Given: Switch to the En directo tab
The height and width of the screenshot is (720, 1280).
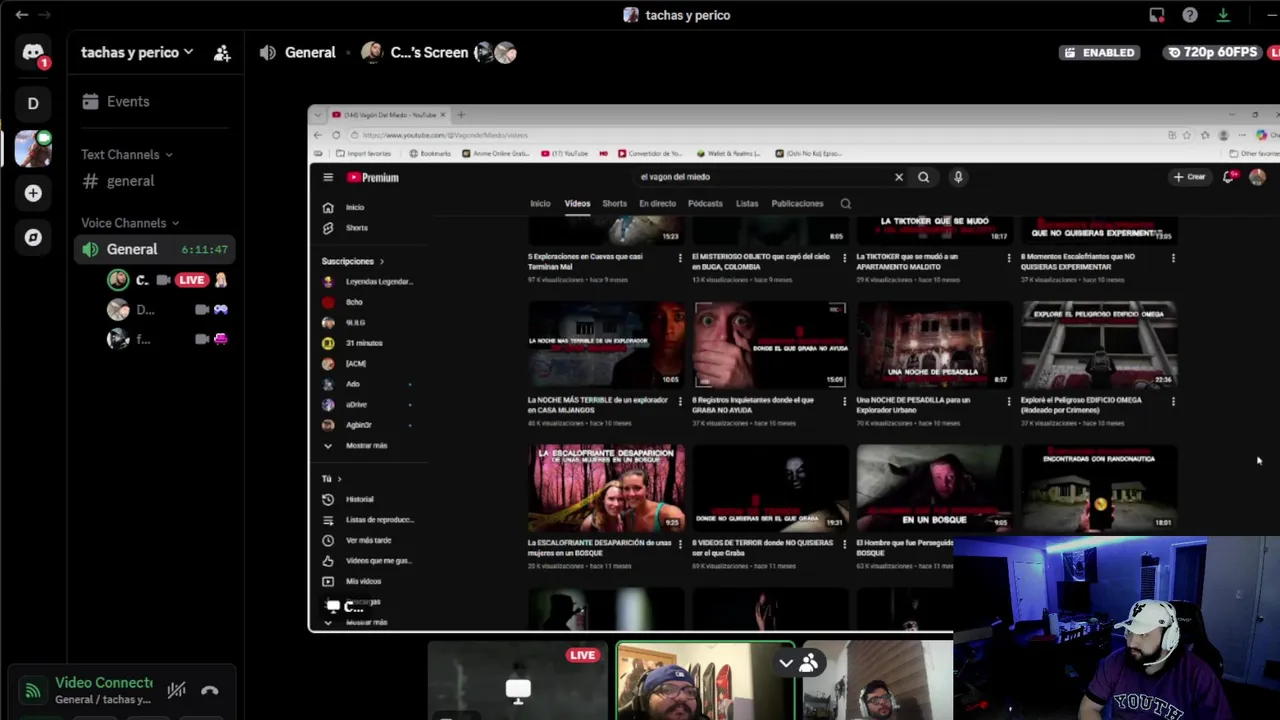Looking at the screenshot, I should (657, 204).
